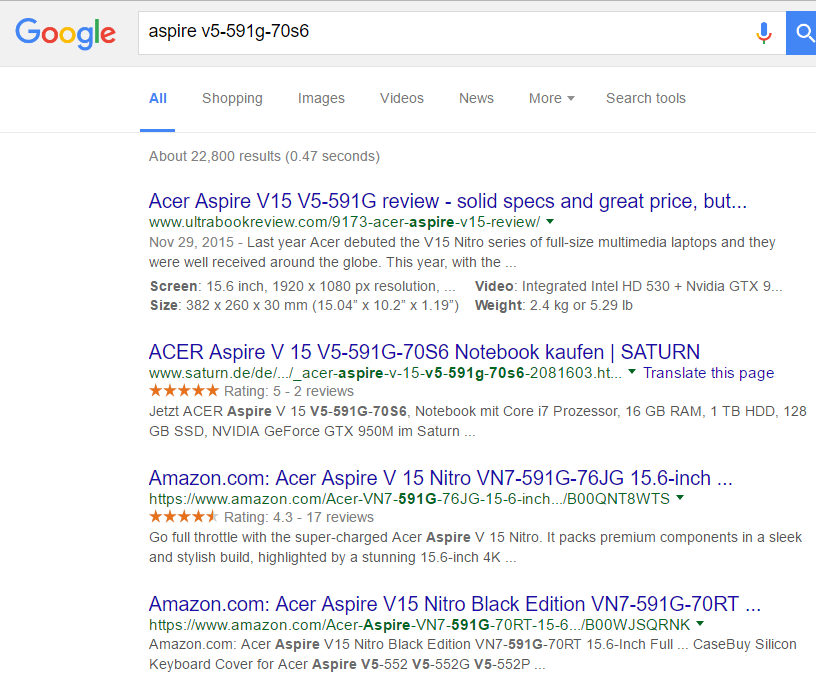Image resolution: width=816 pixels, height=687 pixels.
Task: Switch to the Shopping tab
Action: (x=232, y=98)
